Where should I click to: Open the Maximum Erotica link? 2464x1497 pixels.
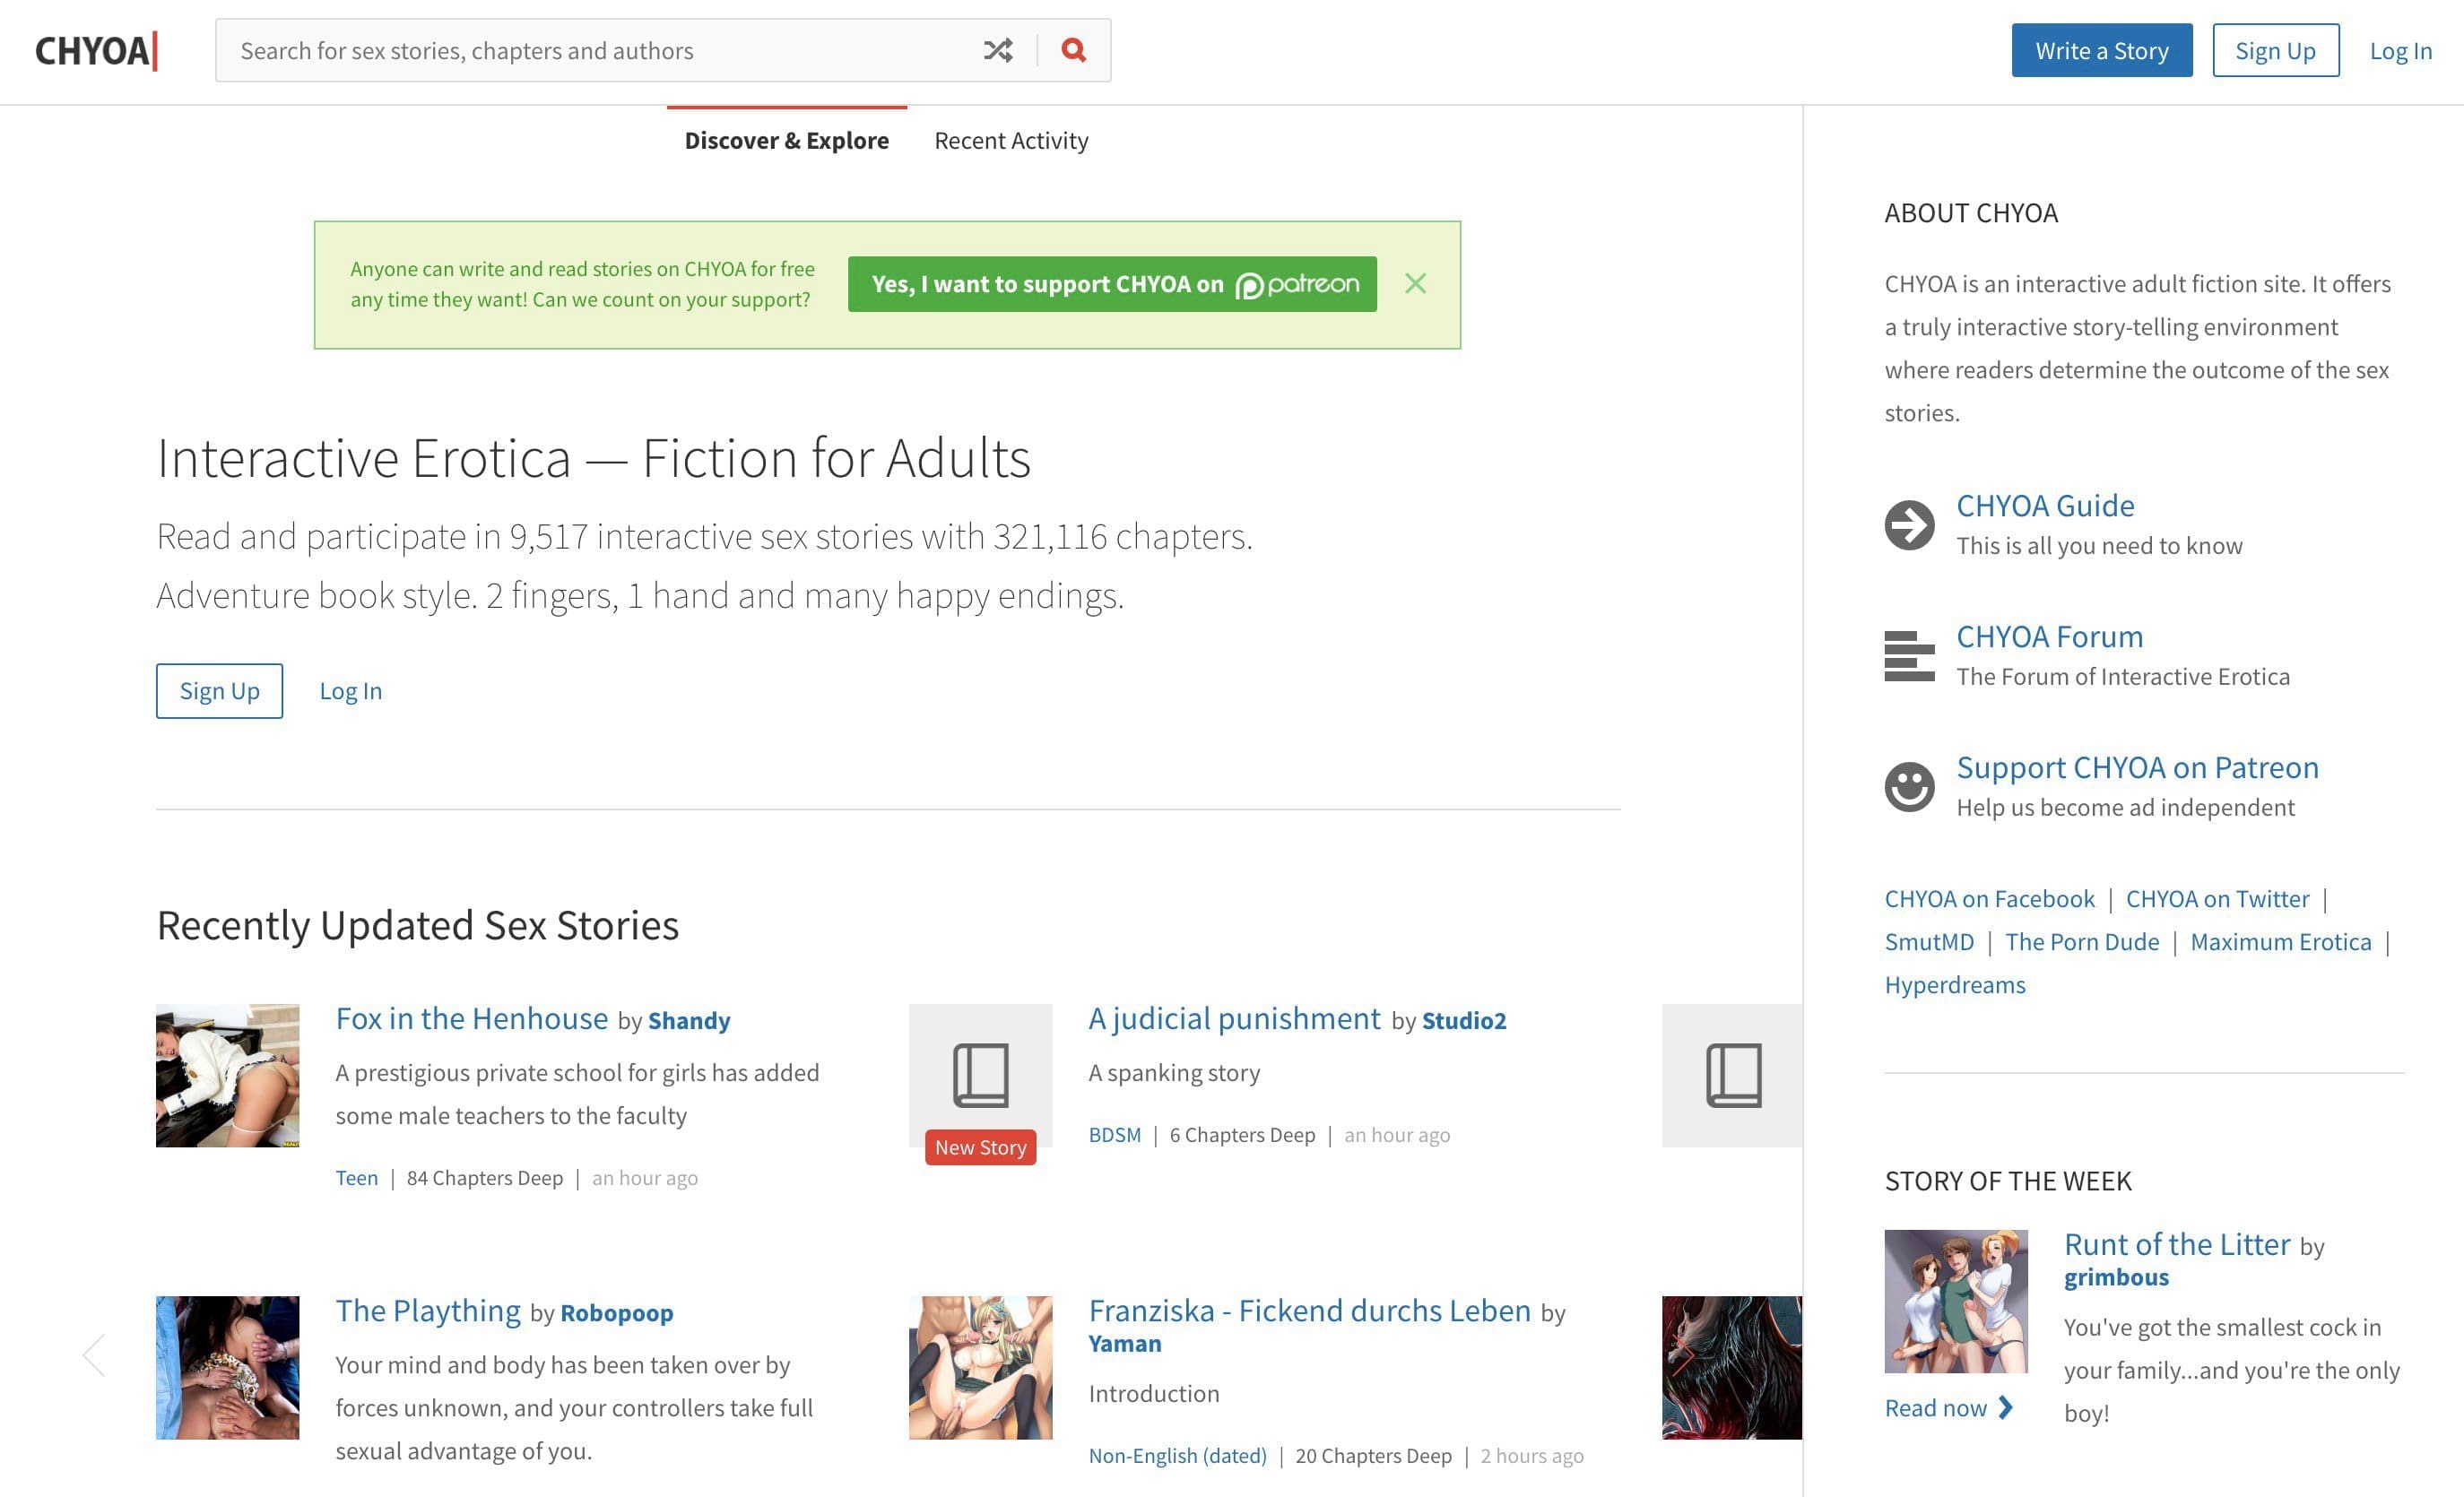(2280, 942)
